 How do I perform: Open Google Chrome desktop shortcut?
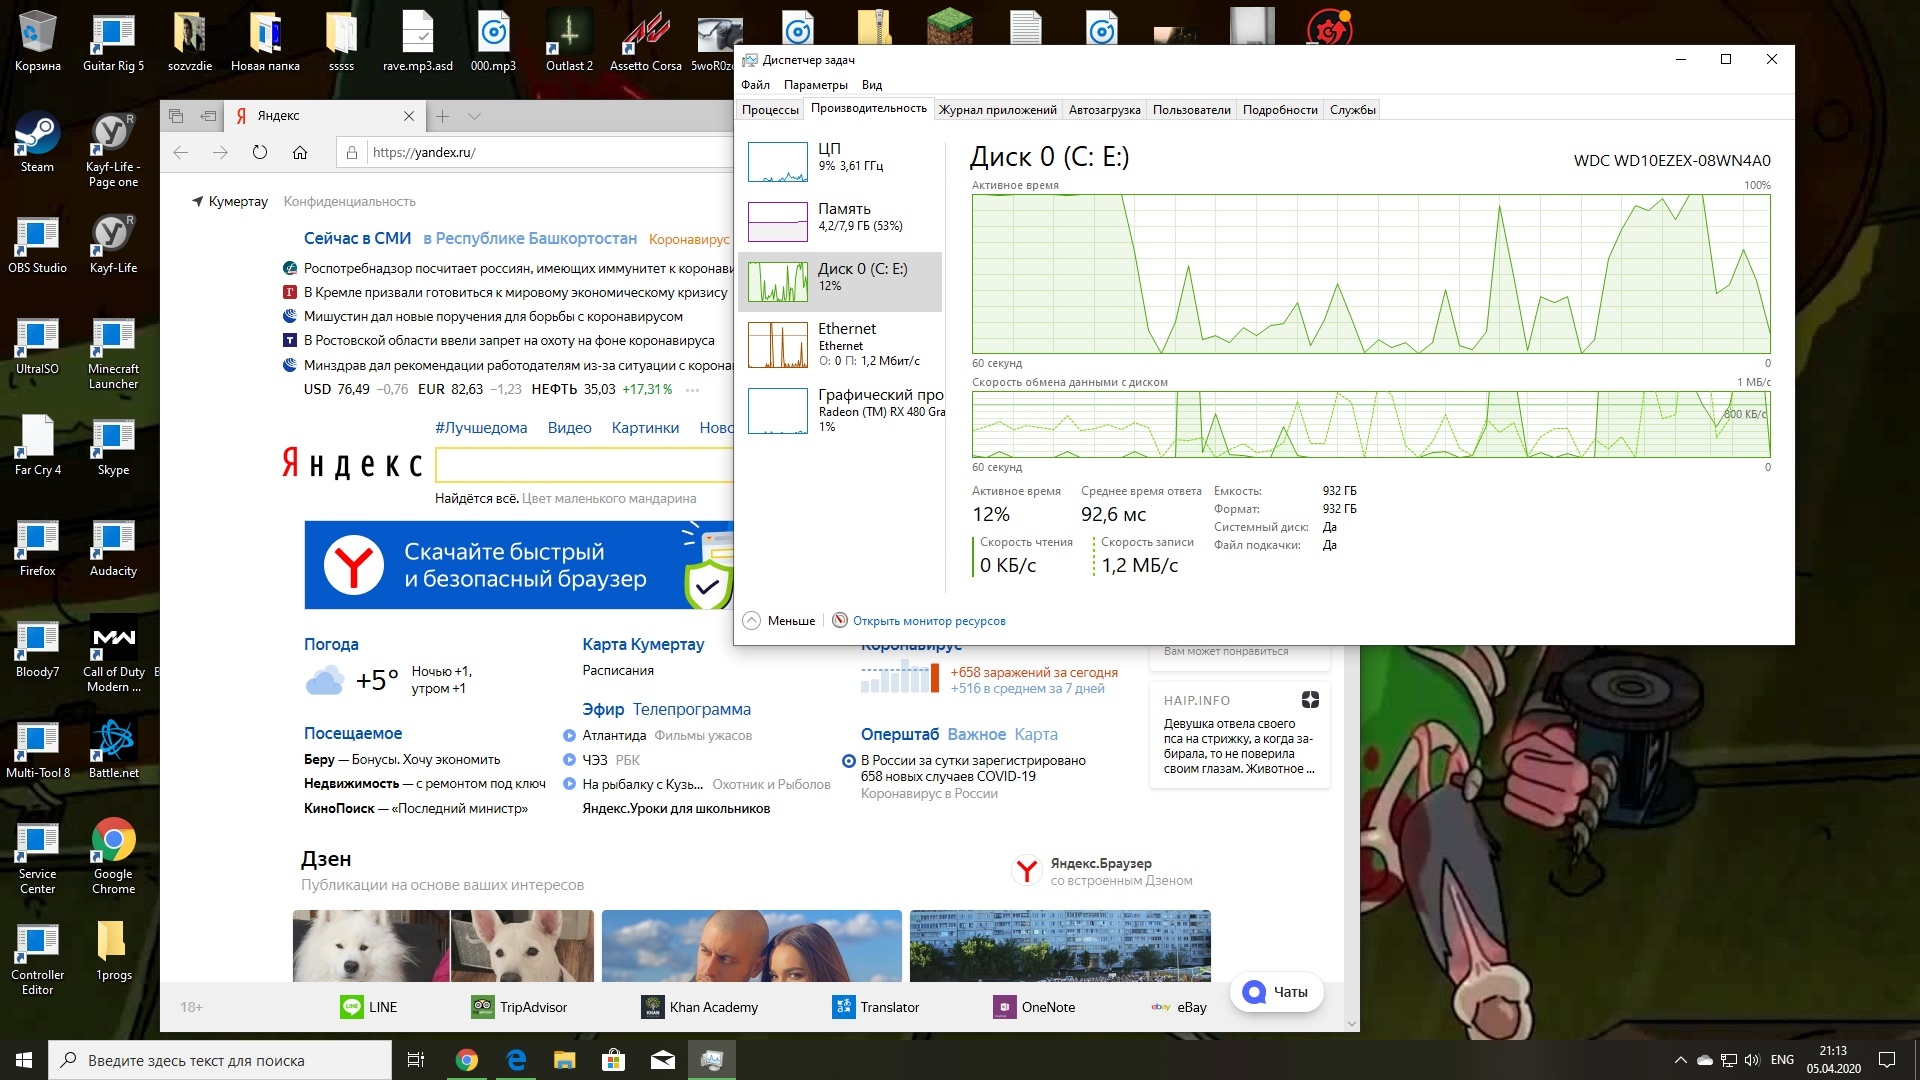[x=113, y=857]
